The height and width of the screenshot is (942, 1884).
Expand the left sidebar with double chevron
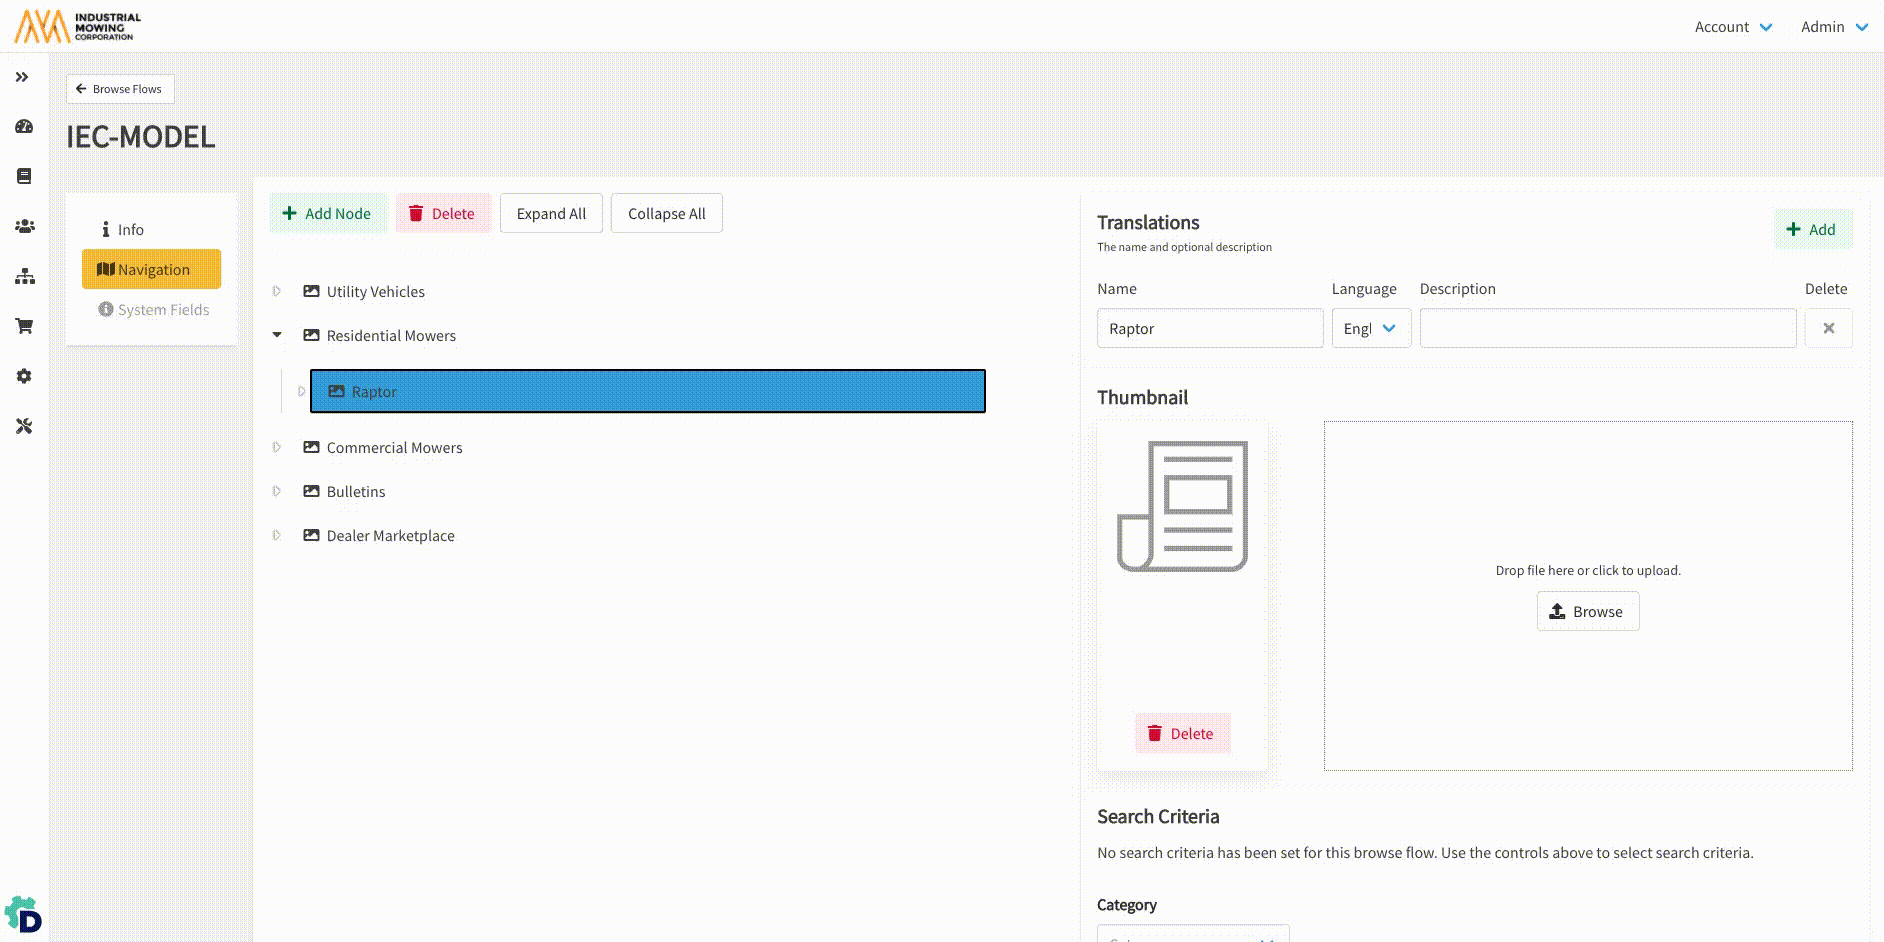click(x=22, y=77)
